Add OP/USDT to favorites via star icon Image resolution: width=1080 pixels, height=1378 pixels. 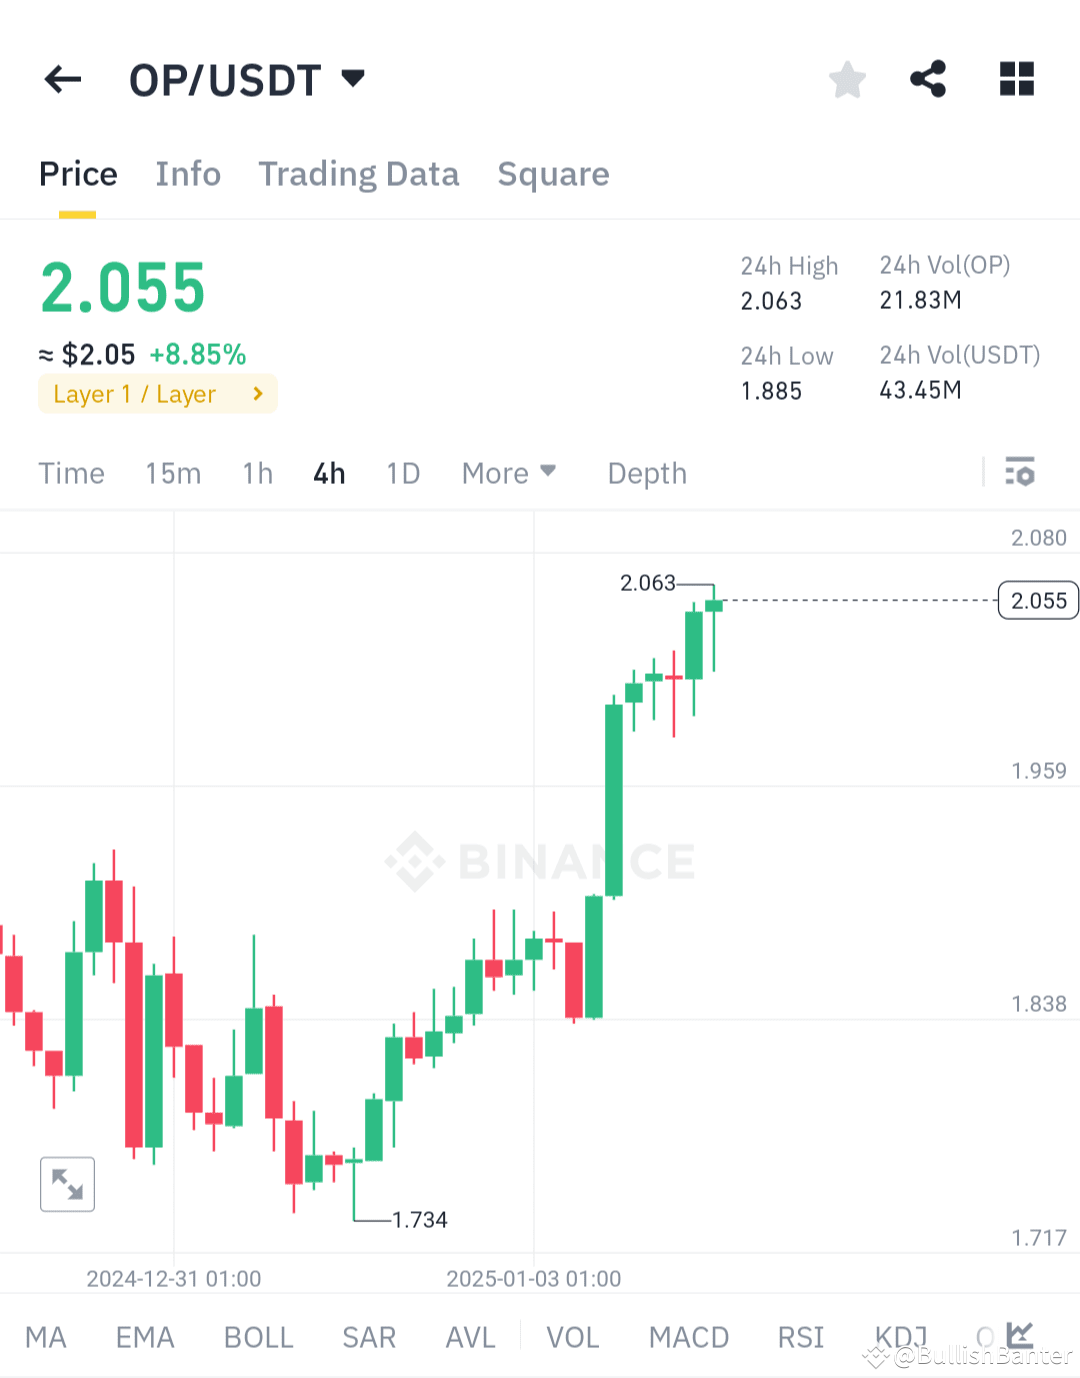click(847, 79)
